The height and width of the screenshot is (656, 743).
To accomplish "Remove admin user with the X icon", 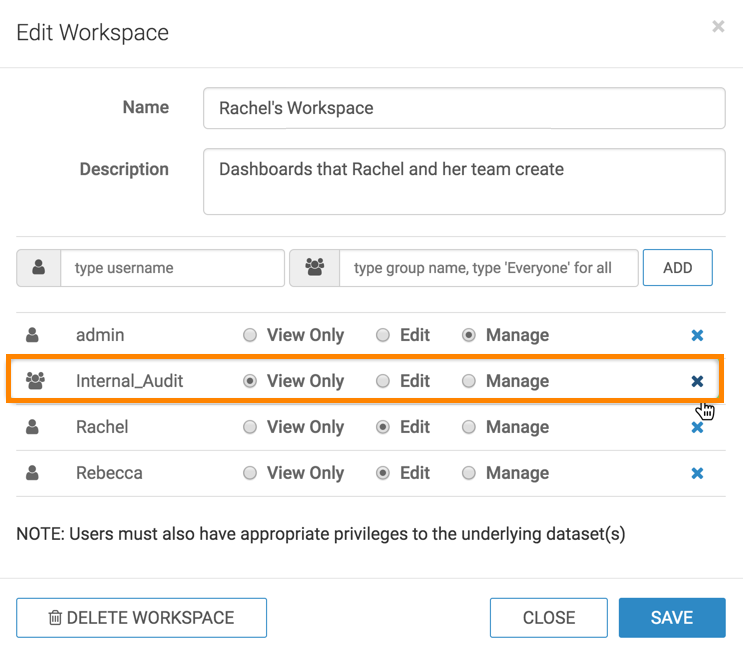I will 697,336.
